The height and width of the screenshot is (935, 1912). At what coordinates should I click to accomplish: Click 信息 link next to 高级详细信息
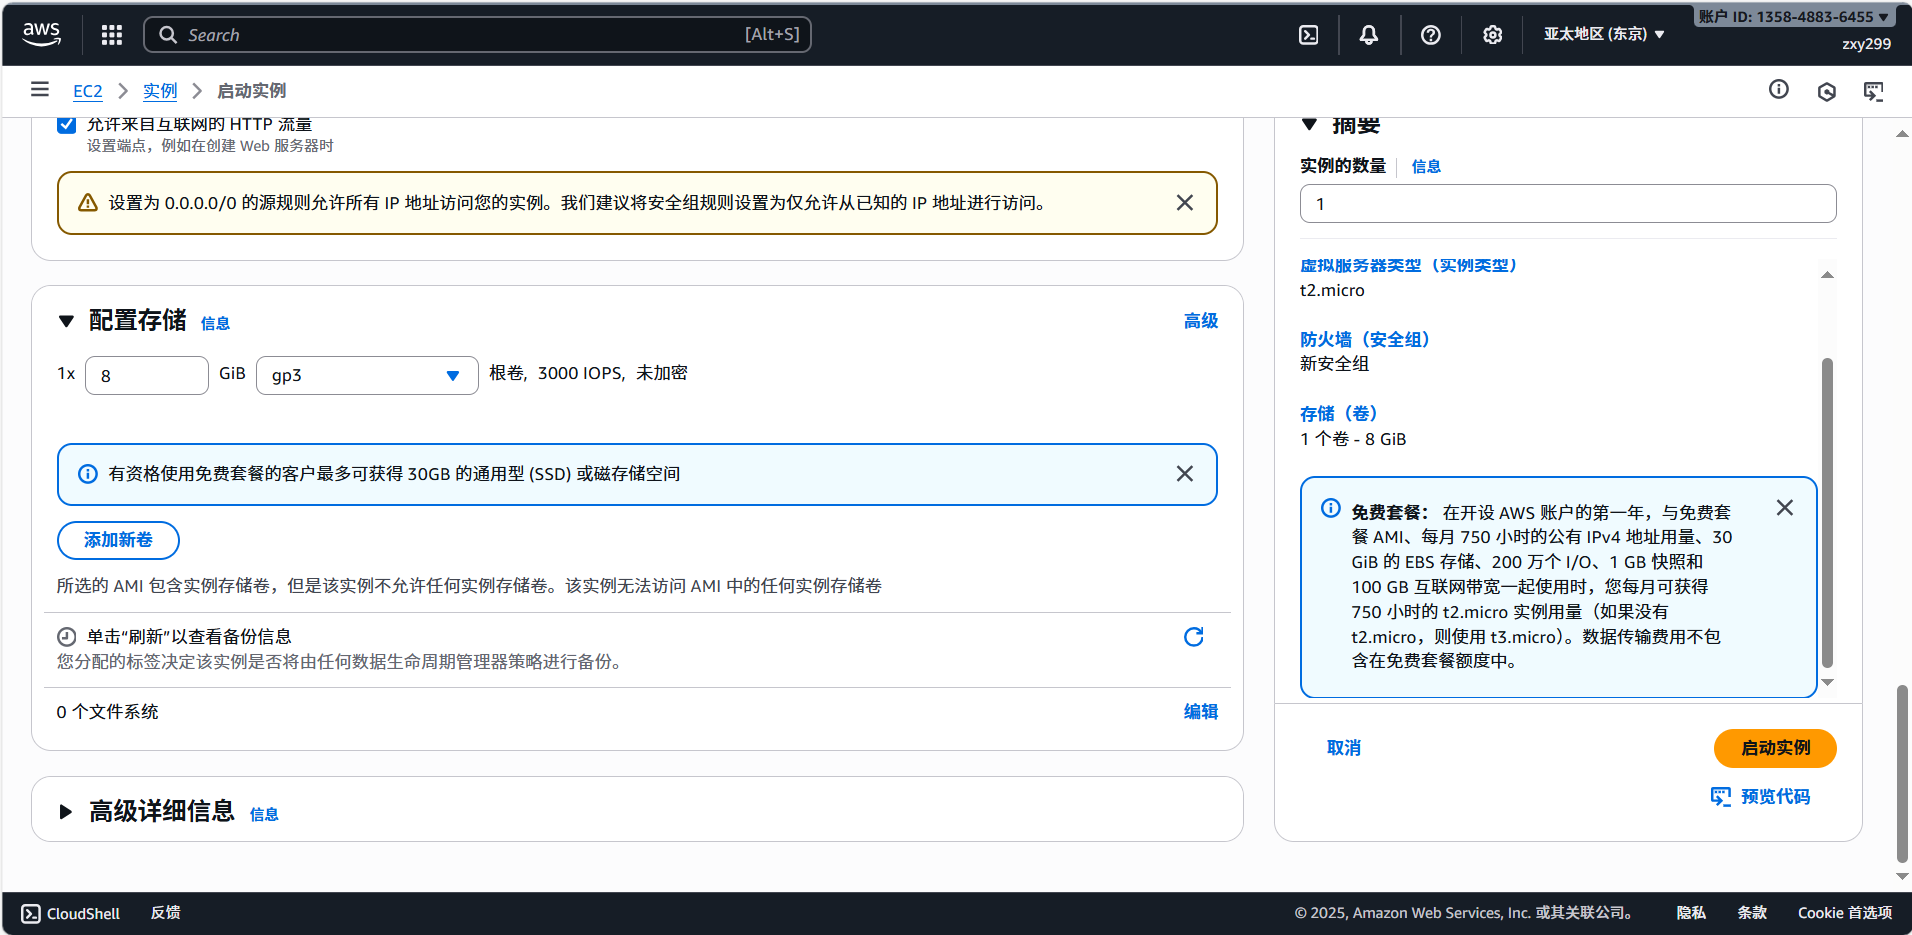tap(264, 814)
